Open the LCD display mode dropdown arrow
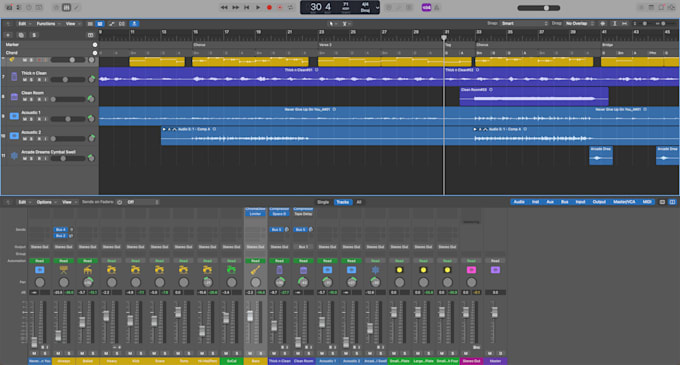 (x=377, y=7)
